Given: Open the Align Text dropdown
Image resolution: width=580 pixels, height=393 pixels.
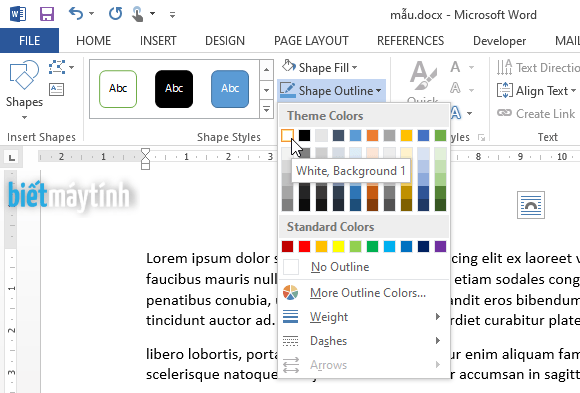Looking at the screenshot, I should (x=536, y=90).
